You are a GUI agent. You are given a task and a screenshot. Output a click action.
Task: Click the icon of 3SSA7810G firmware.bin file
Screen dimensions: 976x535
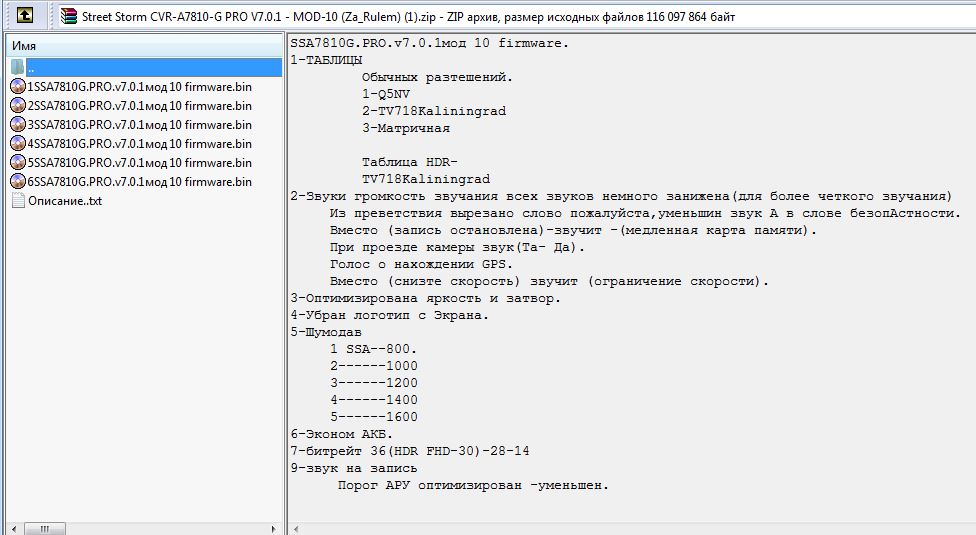pyautogui.click(x=18, y=125)
